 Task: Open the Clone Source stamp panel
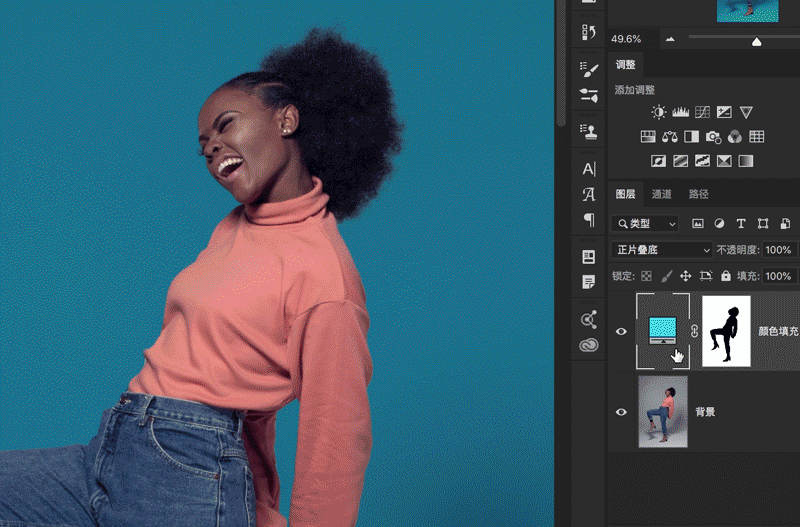[589, 131]
